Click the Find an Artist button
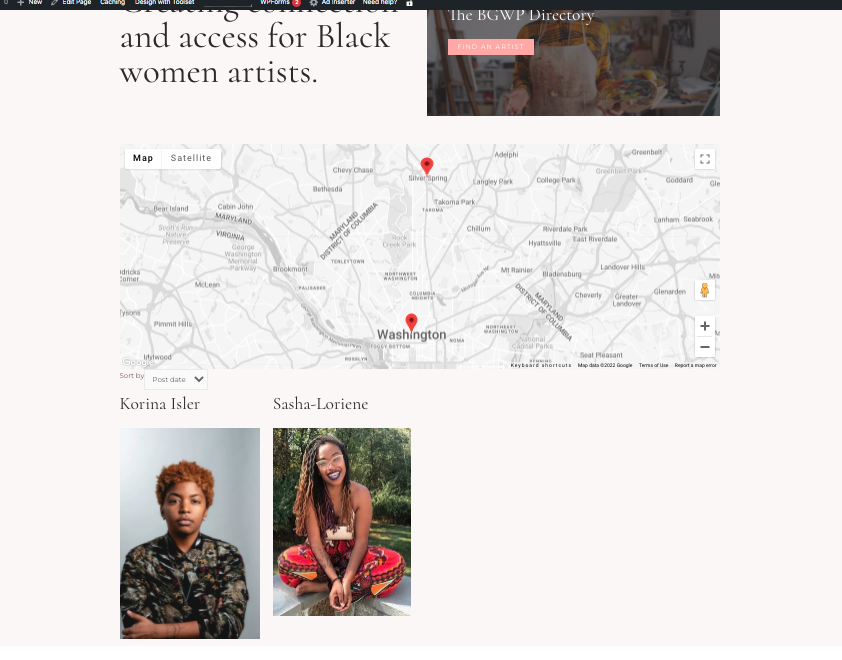 [x=491, y=47]
